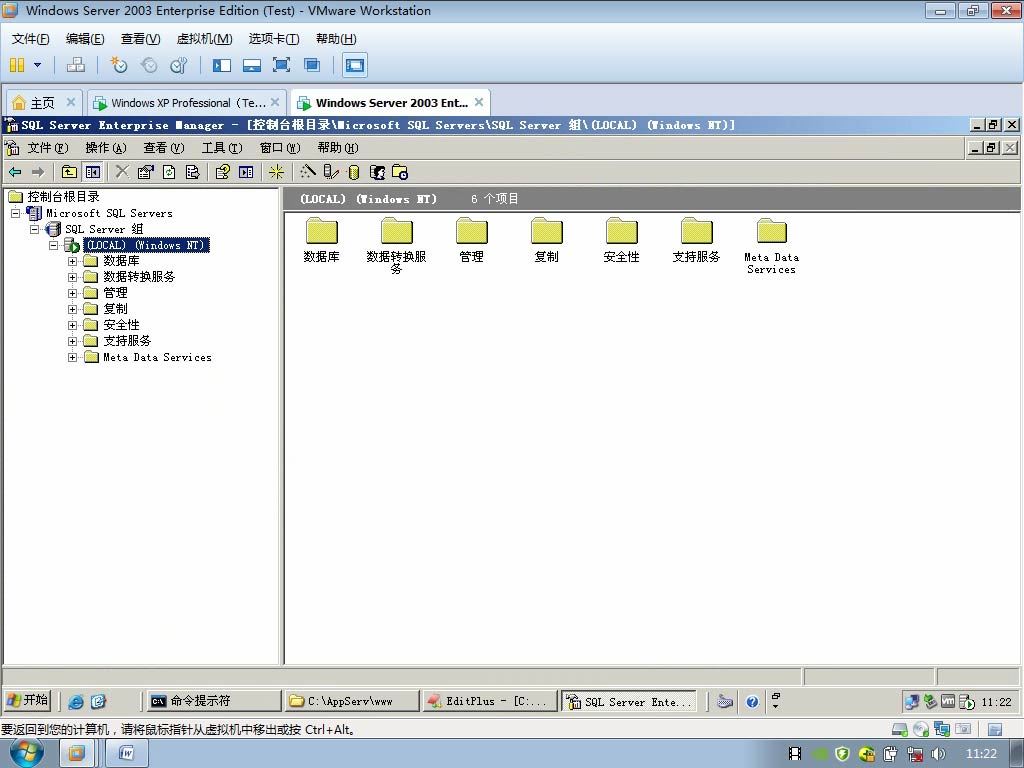Screen dimensions: 1024x768
Task: Click VMware full screen mode icon
Action: (x=281, y=65)
